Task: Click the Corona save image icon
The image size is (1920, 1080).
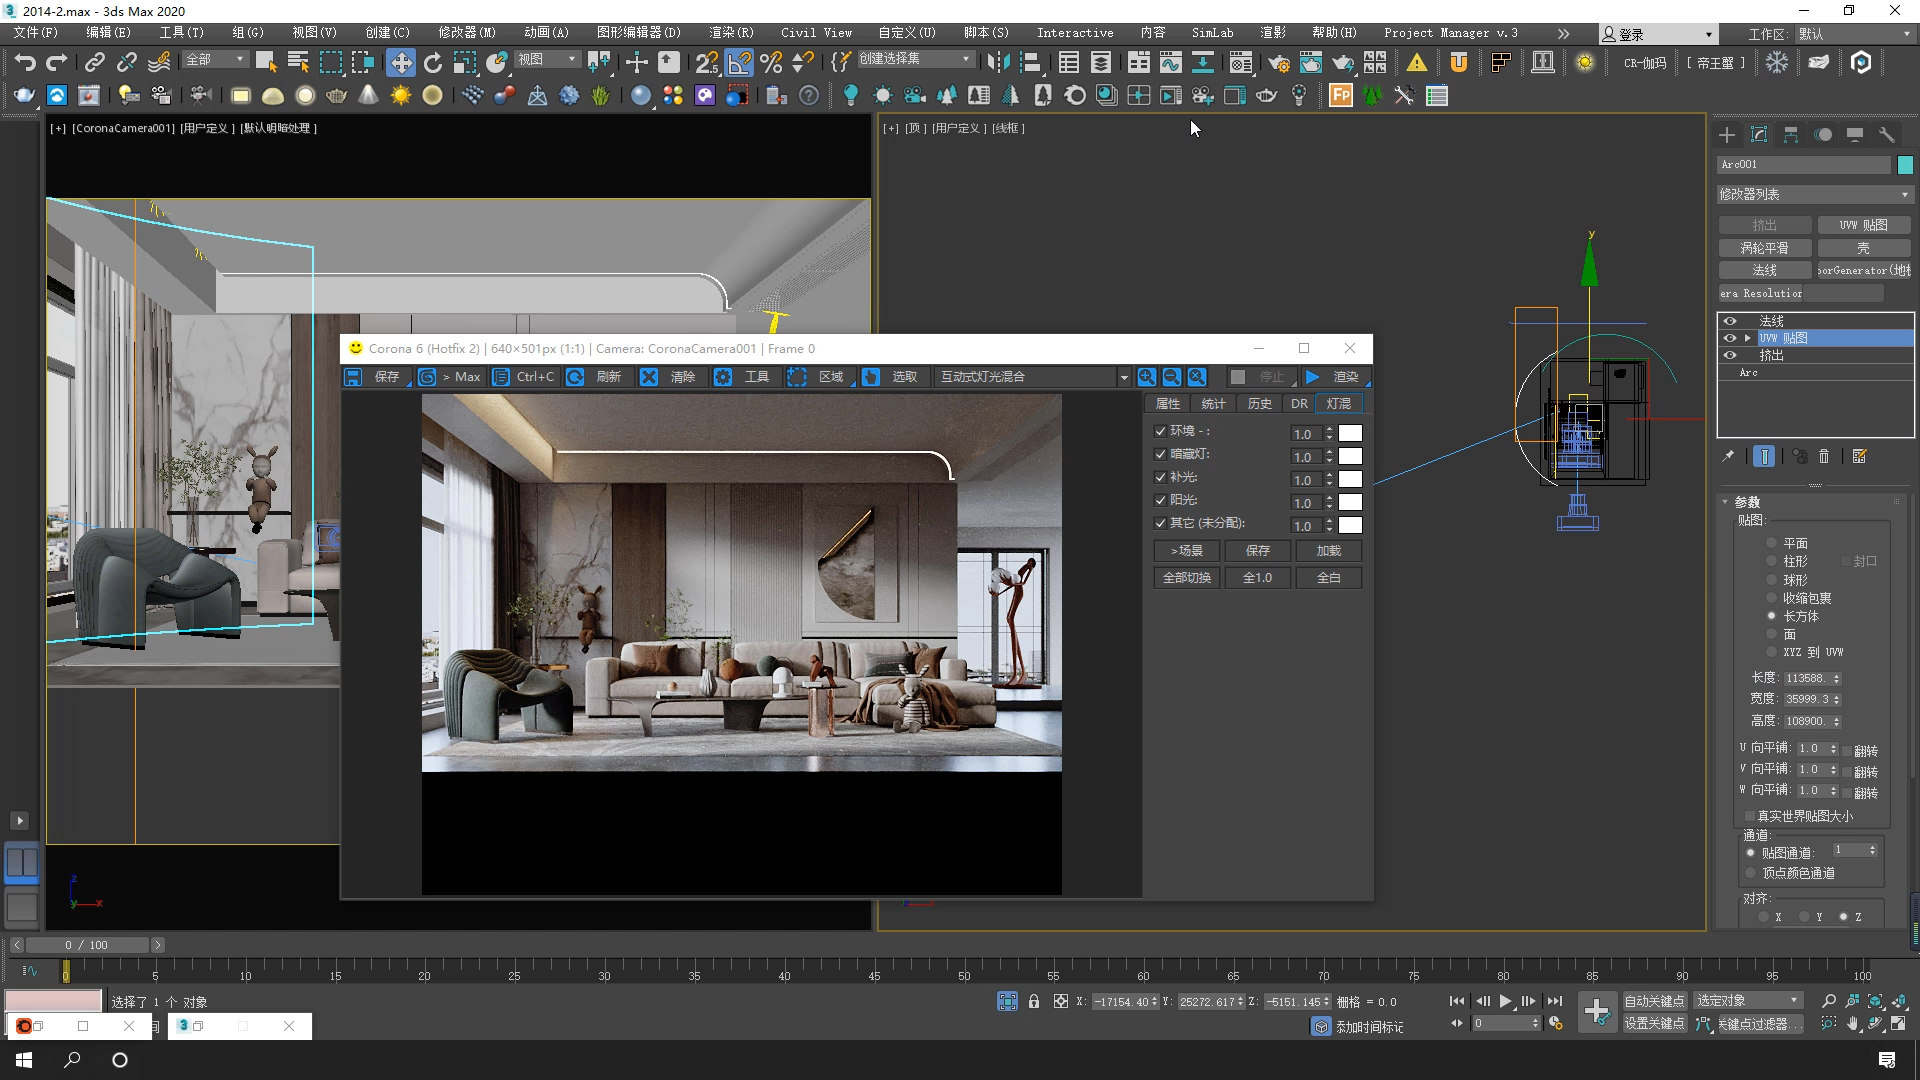Action: coord(353,377)
